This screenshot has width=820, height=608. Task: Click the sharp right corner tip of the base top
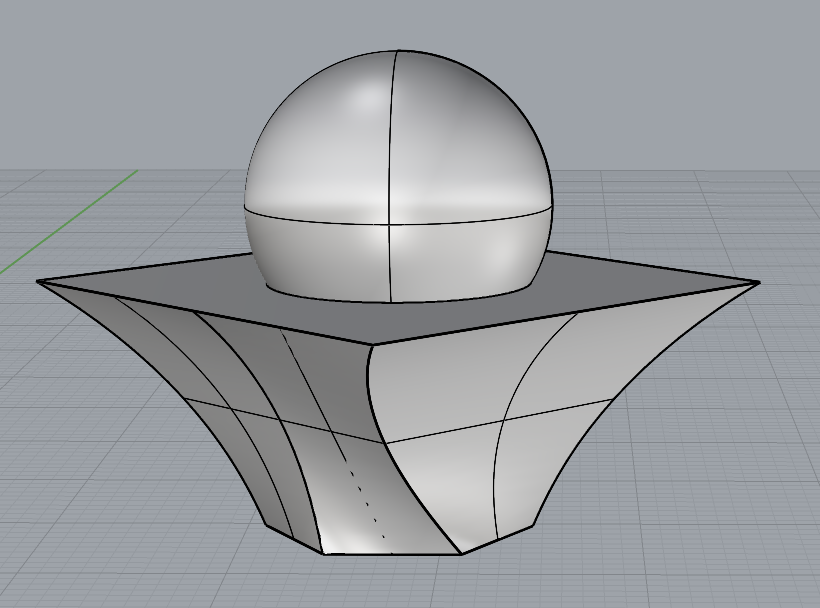(758, 283)
